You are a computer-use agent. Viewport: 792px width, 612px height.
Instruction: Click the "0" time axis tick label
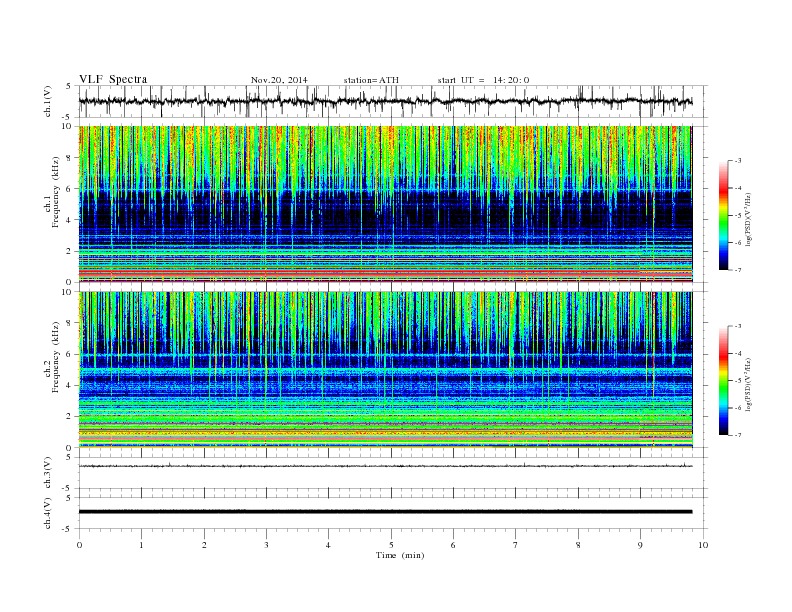[x=79, y=545]
